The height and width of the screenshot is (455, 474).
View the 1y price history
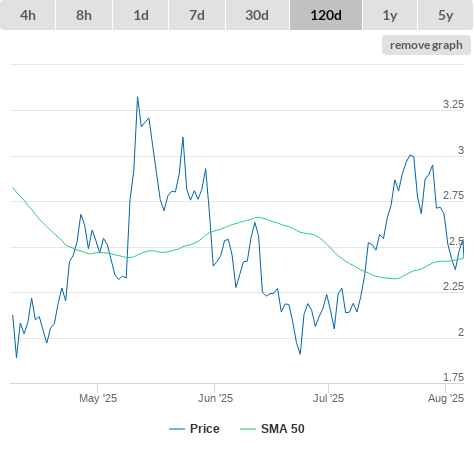(390, 15)
